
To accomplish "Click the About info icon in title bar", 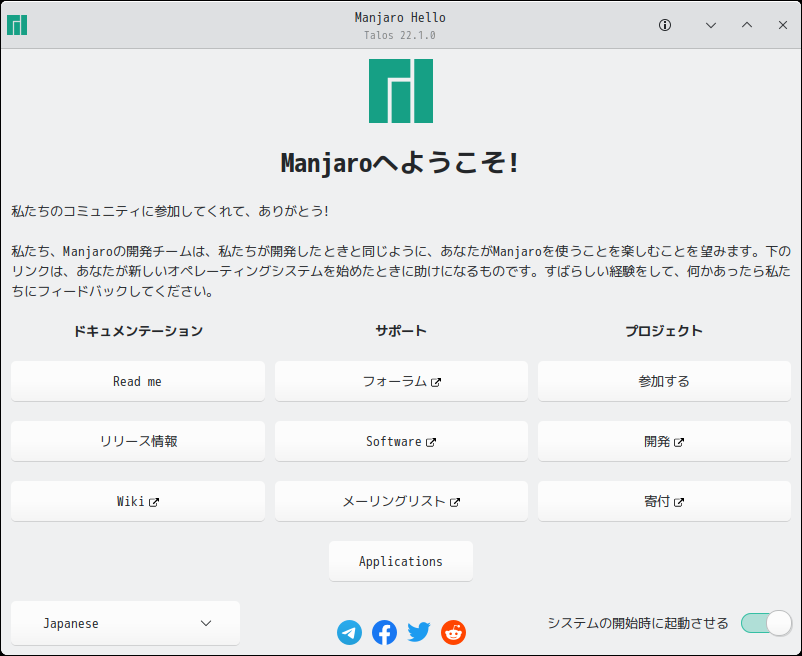I will pos(665,25).
